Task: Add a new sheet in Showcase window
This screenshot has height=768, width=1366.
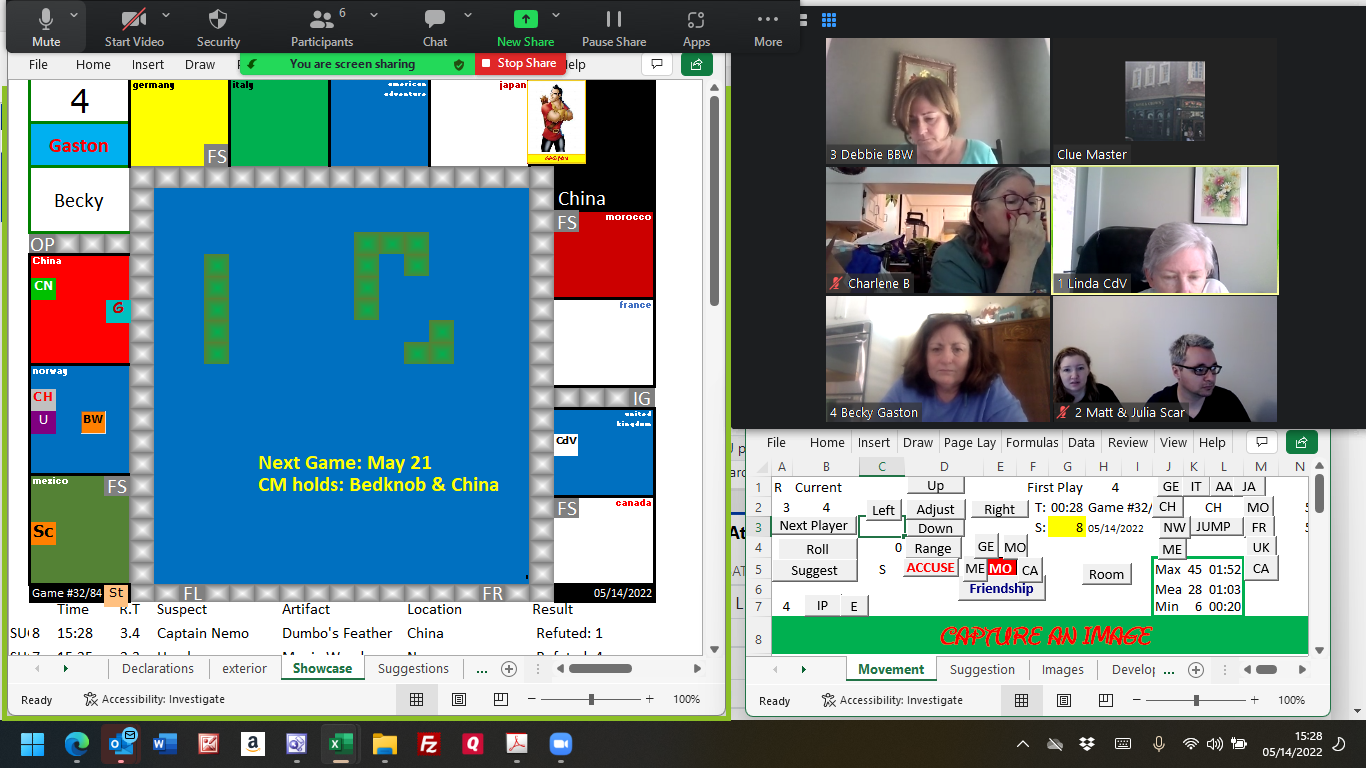Action: click(x=508, y=669)
